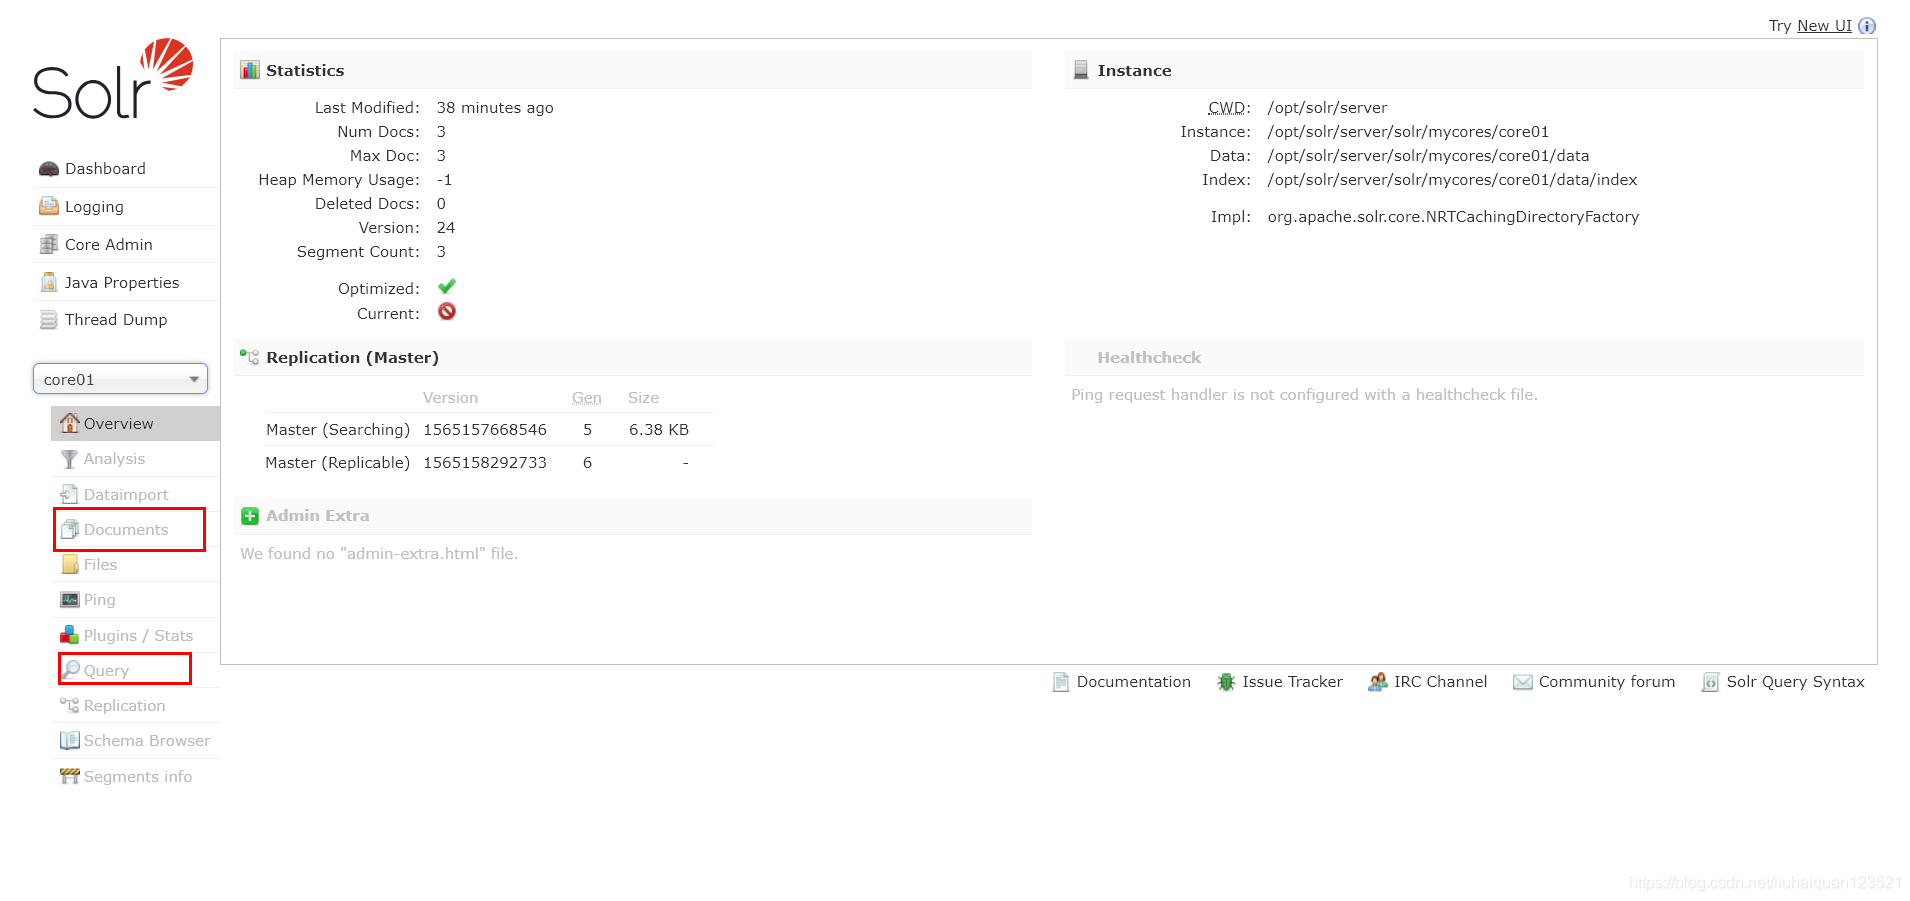This screenshot has width=1910, height=901.
Task: Click the Replication (Master) header icon
Action: point(250,357)
